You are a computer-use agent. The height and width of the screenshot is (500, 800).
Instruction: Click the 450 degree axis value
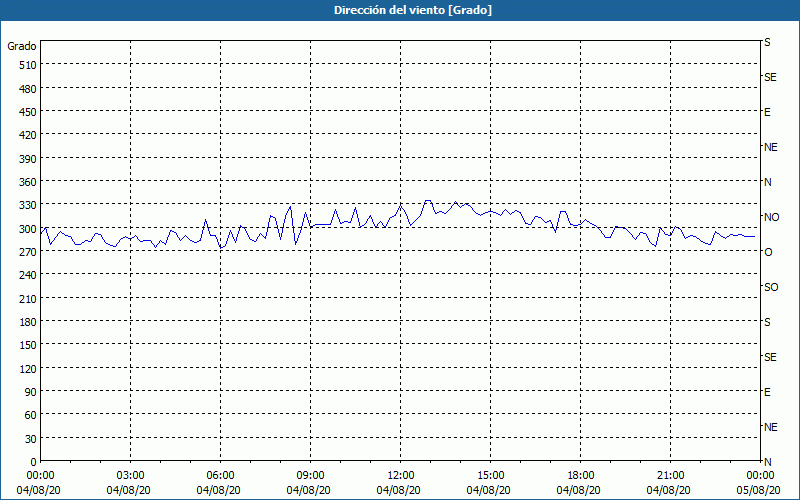(29, 112)
